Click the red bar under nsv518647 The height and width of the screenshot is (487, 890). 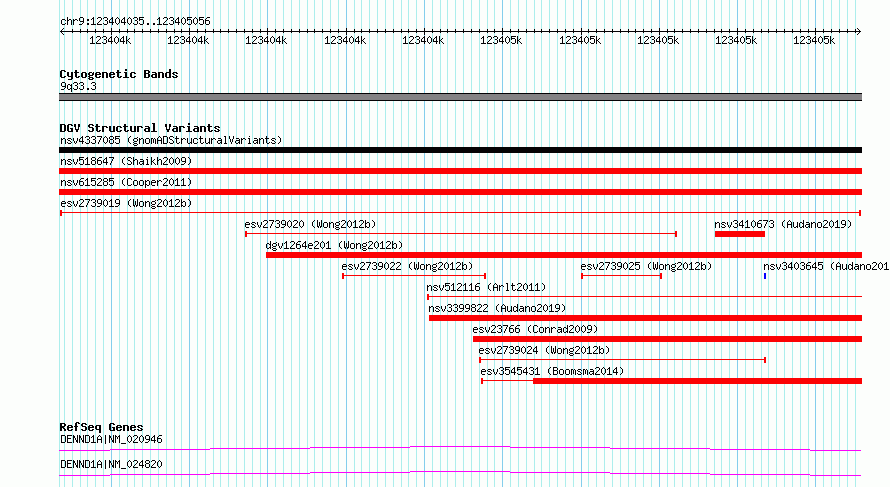click(x=460, y=171)
